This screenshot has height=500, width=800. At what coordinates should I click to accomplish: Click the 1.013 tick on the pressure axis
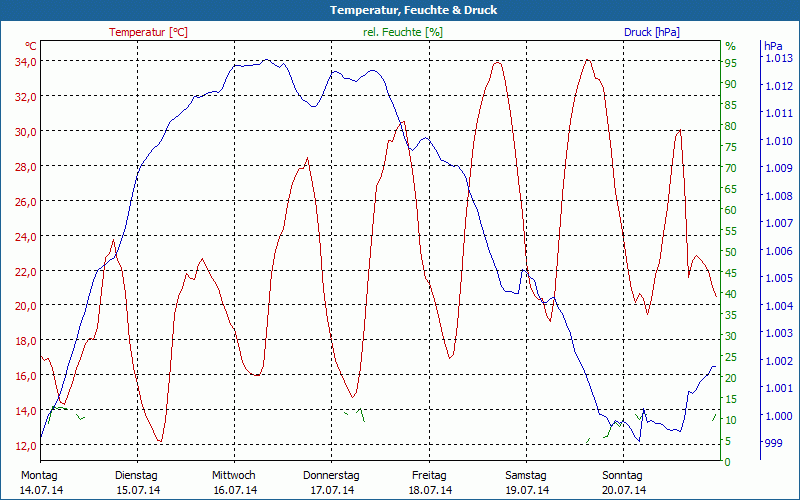tap(778, 59)
